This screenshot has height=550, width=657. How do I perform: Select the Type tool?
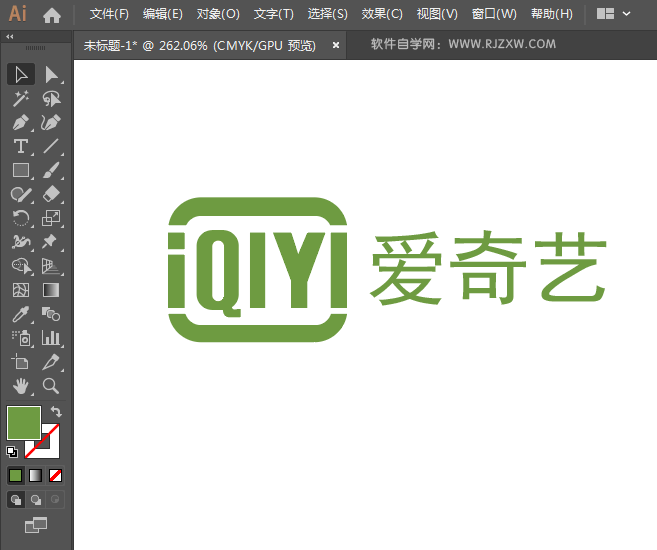pyautogui.click(x=21, y=147)
